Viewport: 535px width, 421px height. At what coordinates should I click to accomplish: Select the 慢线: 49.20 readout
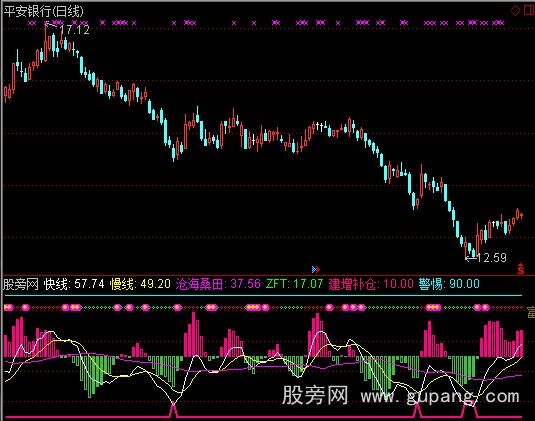(140, 284)
